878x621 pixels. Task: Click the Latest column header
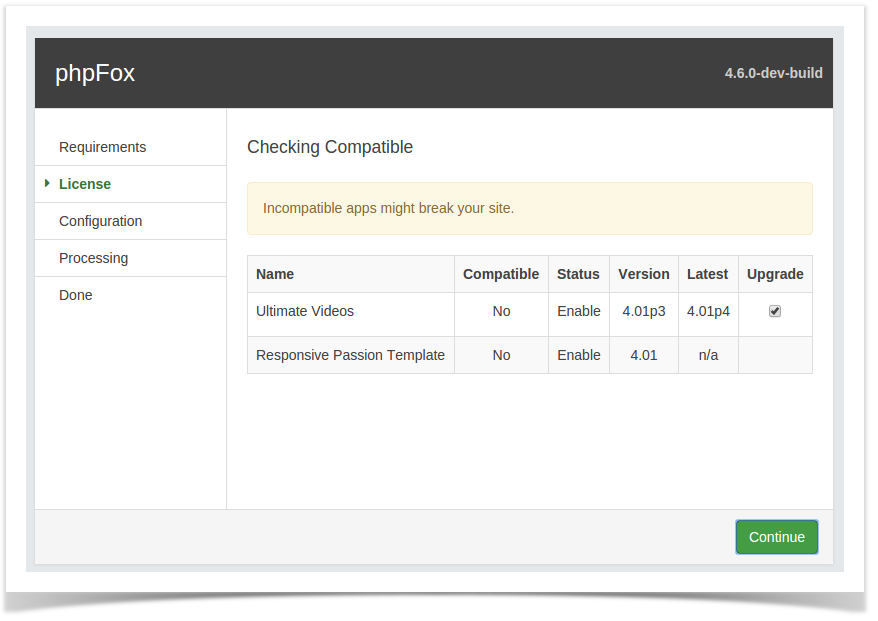[707, 274]
